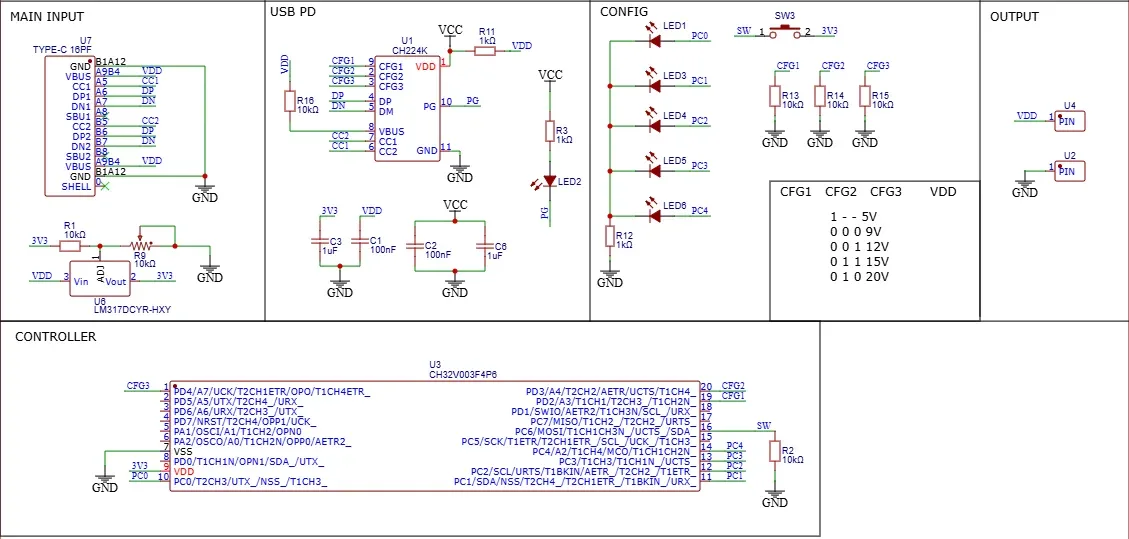
Task: Click the MAIN INPUT section title
Action: tap(47, 17)
